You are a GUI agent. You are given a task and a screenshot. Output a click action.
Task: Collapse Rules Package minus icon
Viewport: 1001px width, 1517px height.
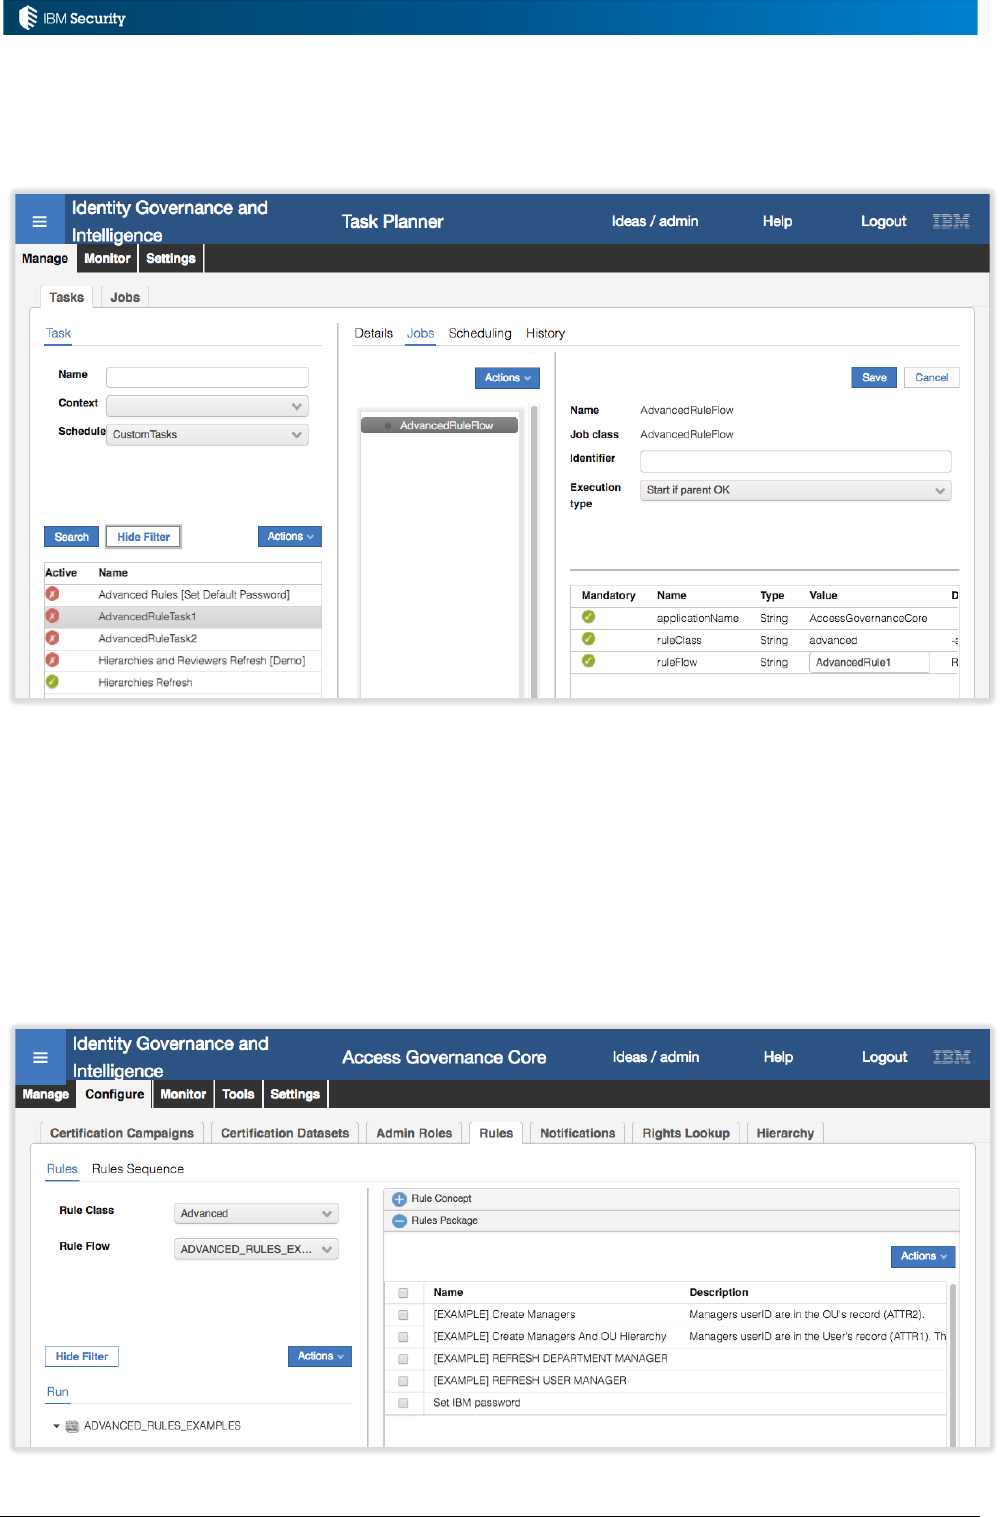399,1221
